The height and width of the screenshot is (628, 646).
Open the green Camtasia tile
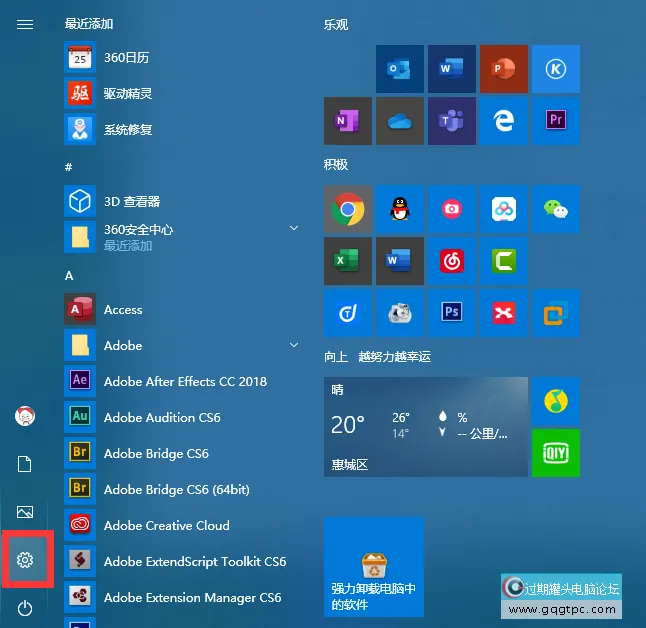tap(503, 261)
